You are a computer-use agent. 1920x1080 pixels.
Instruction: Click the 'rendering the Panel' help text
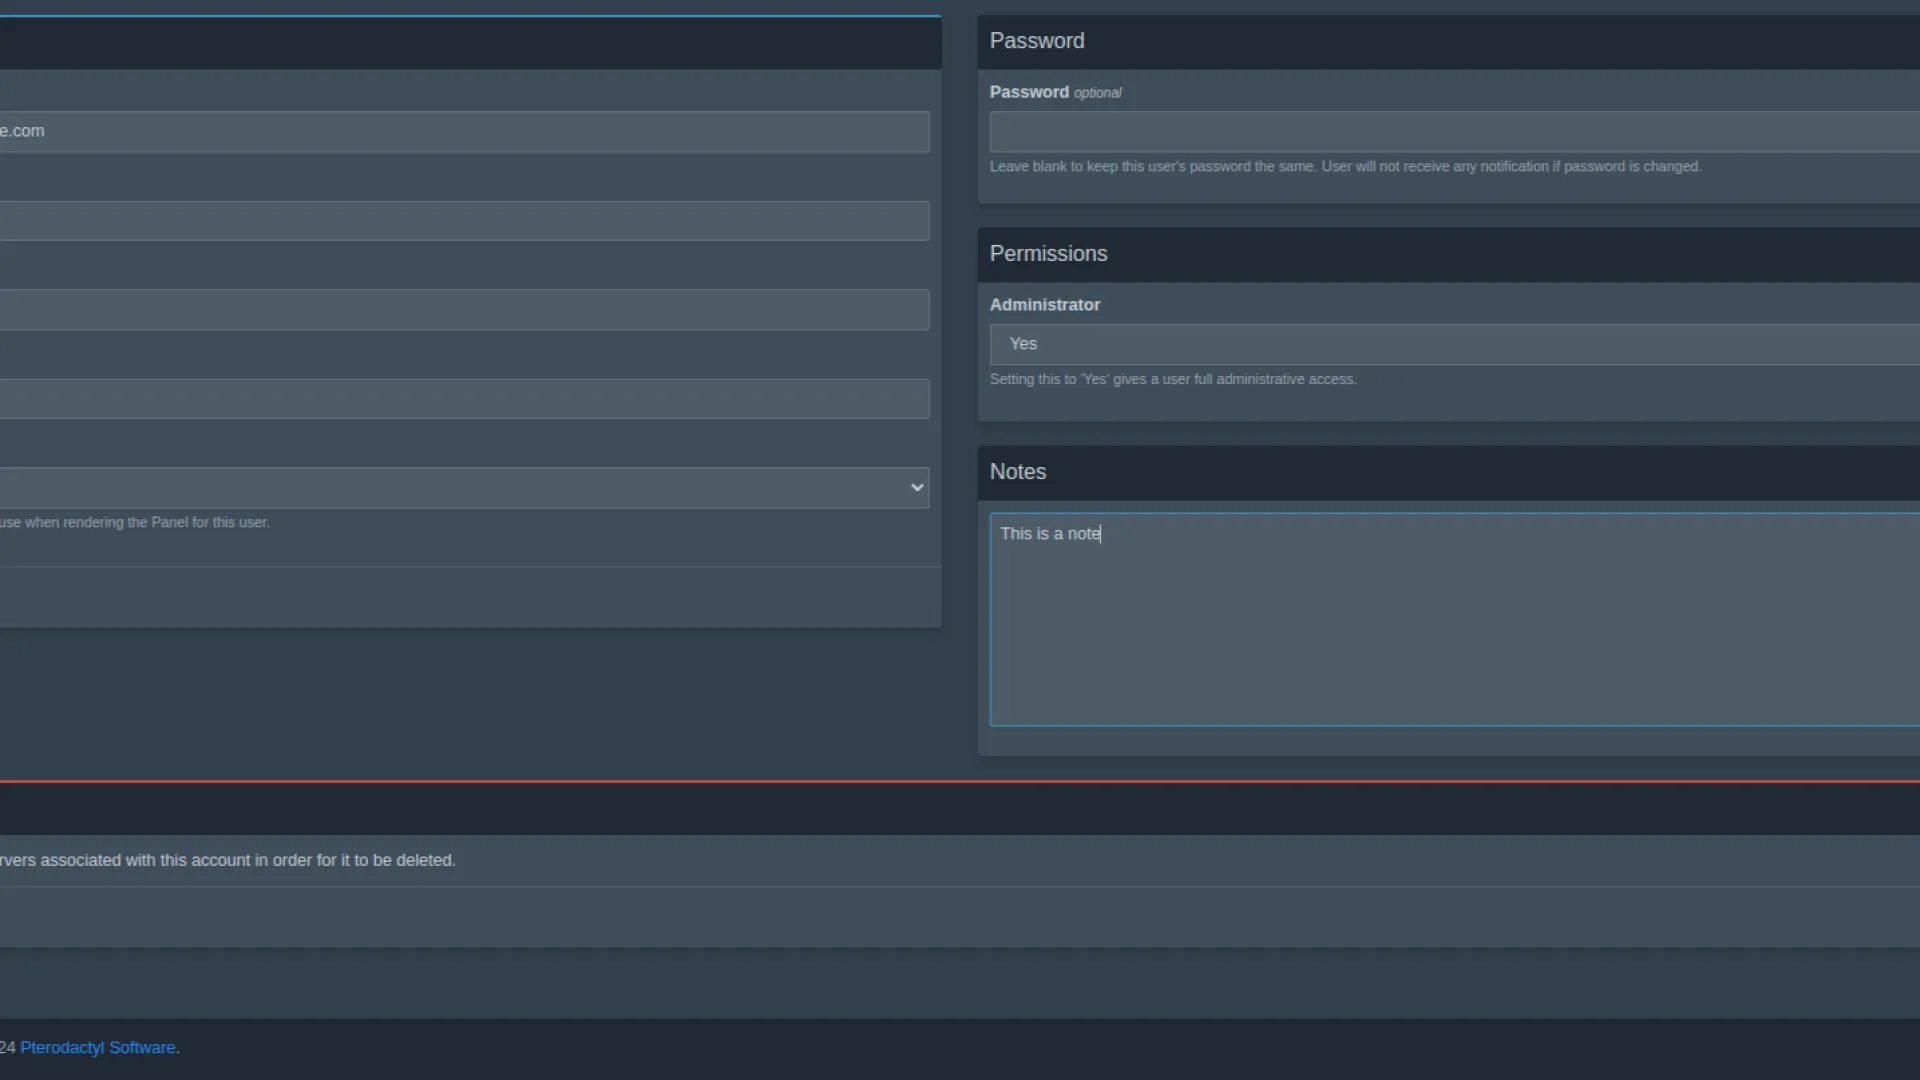(135, 523)
